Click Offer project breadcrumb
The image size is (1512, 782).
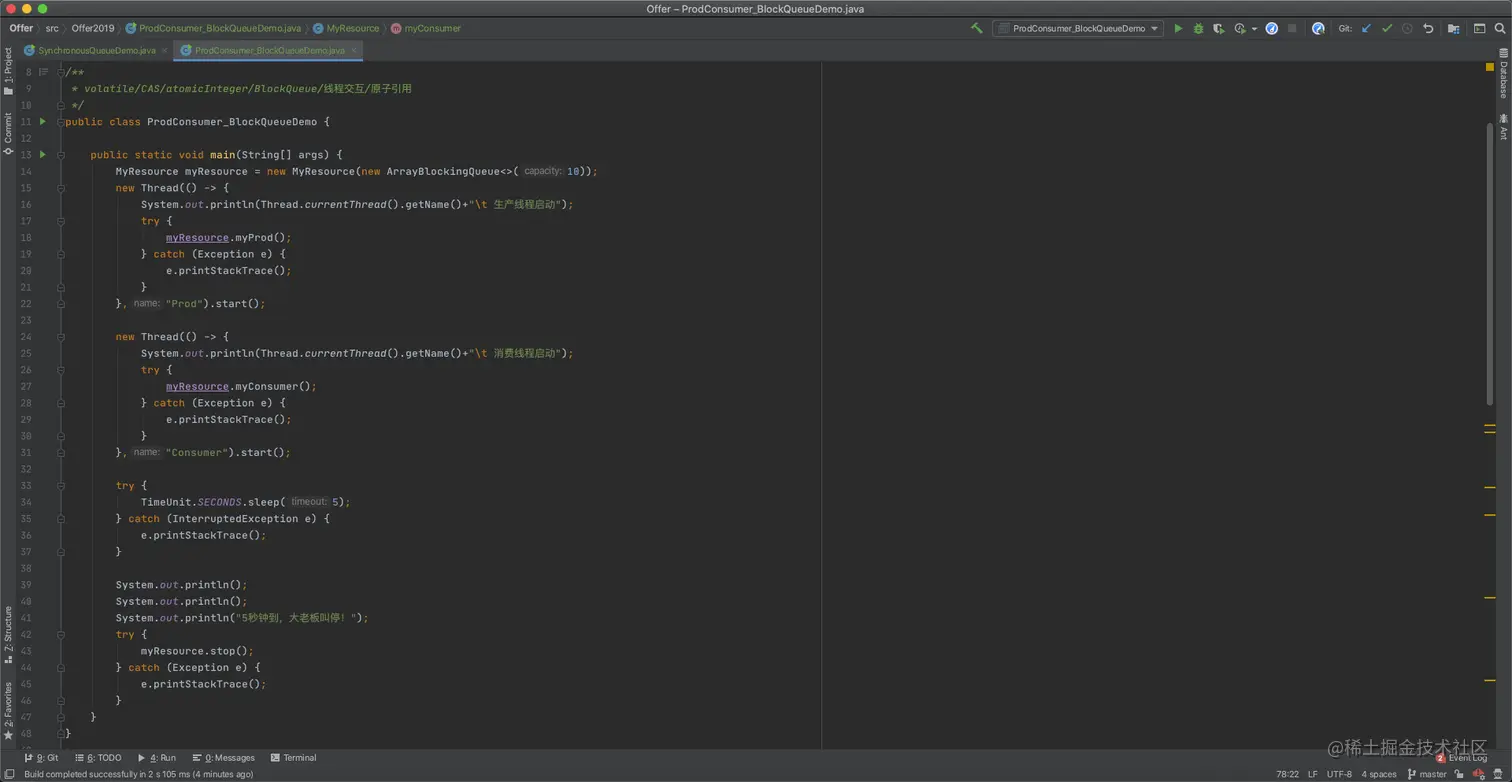tap(21, 28)
